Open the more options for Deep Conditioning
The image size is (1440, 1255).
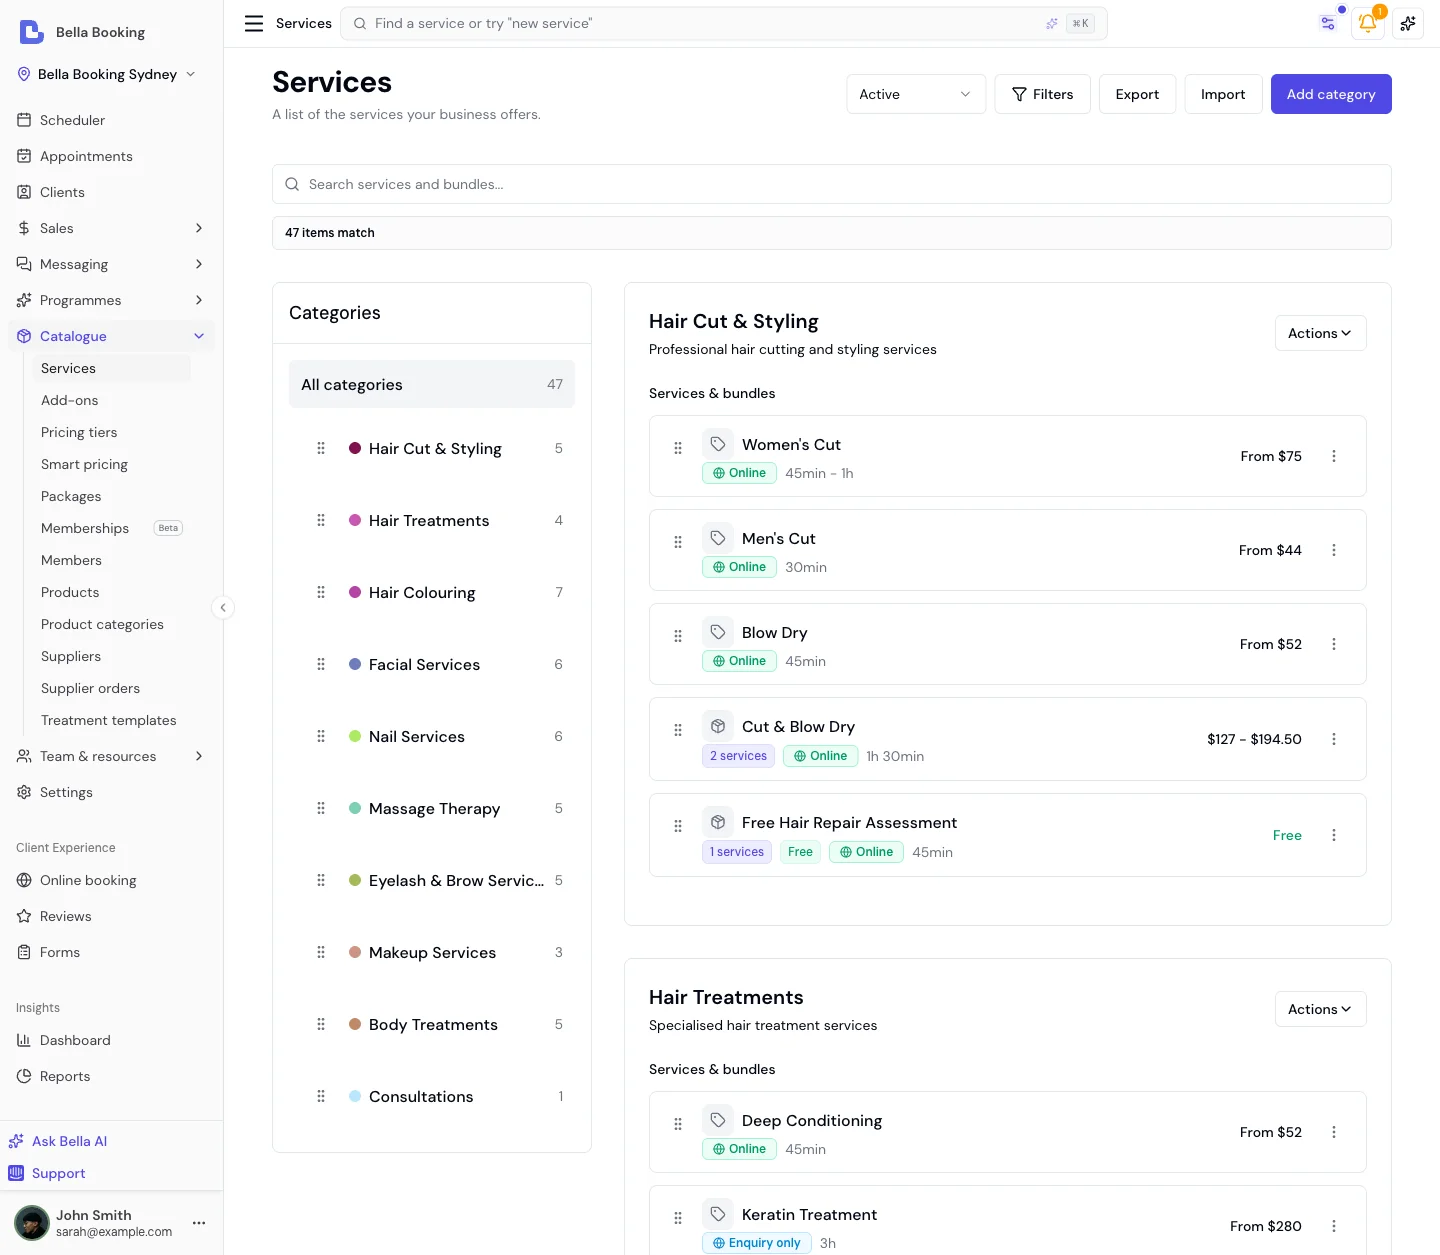point(1334,1132)
